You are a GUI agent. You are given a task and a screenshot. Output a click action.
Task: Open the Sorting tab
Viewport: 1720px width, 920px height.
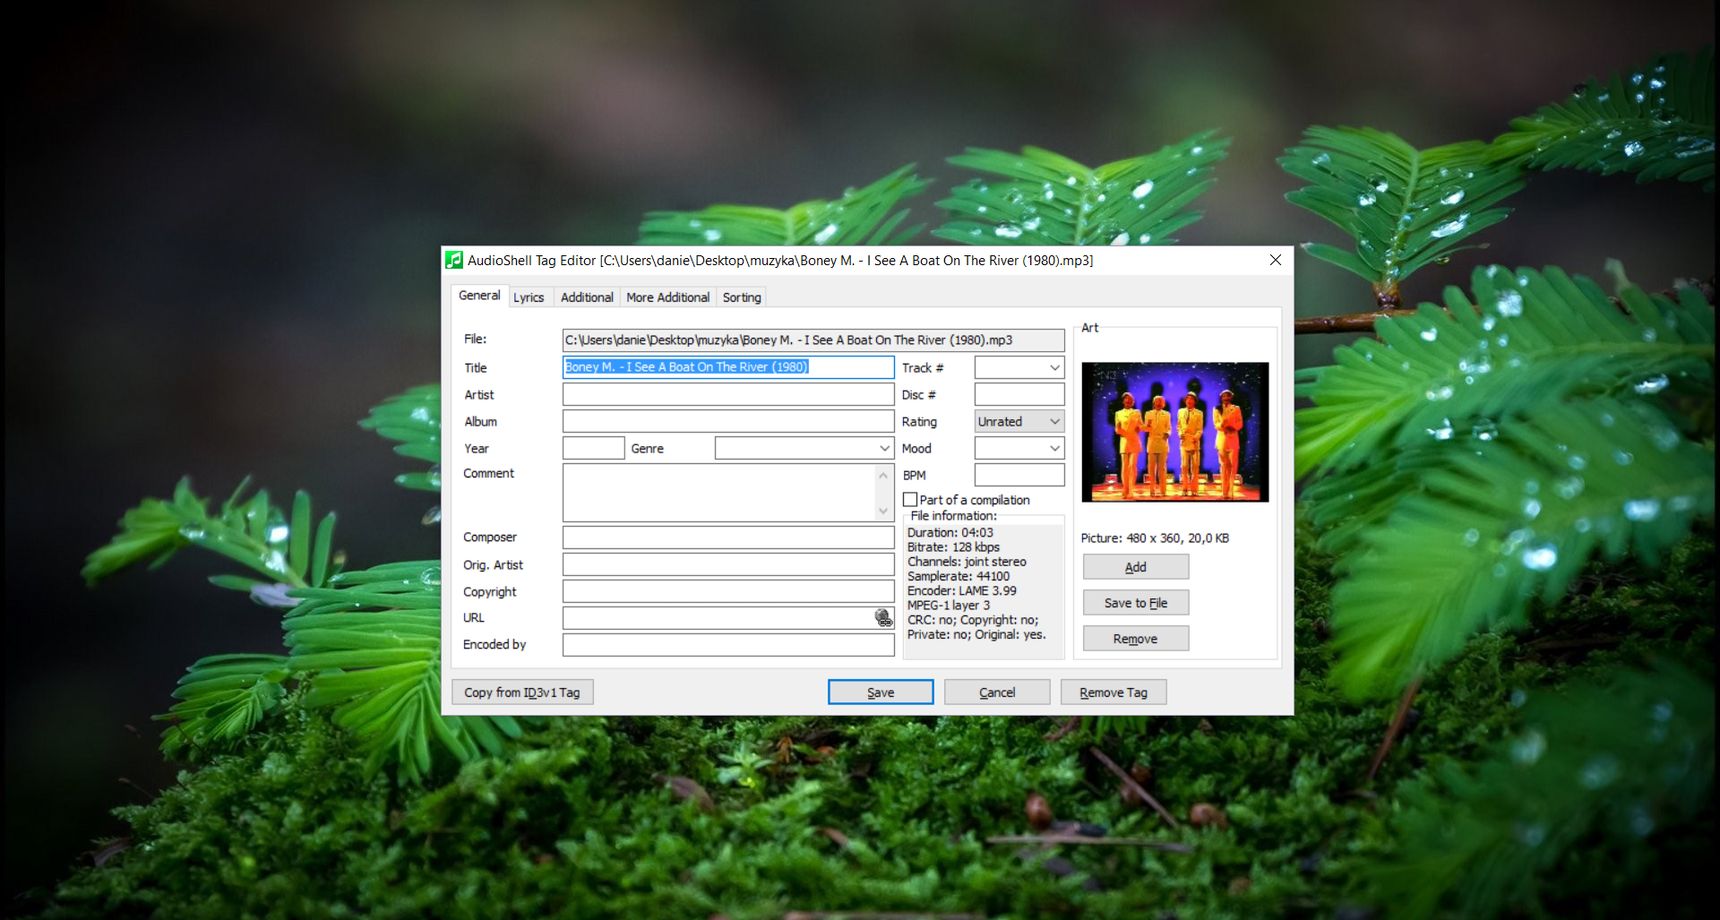[x=742, y=297]
